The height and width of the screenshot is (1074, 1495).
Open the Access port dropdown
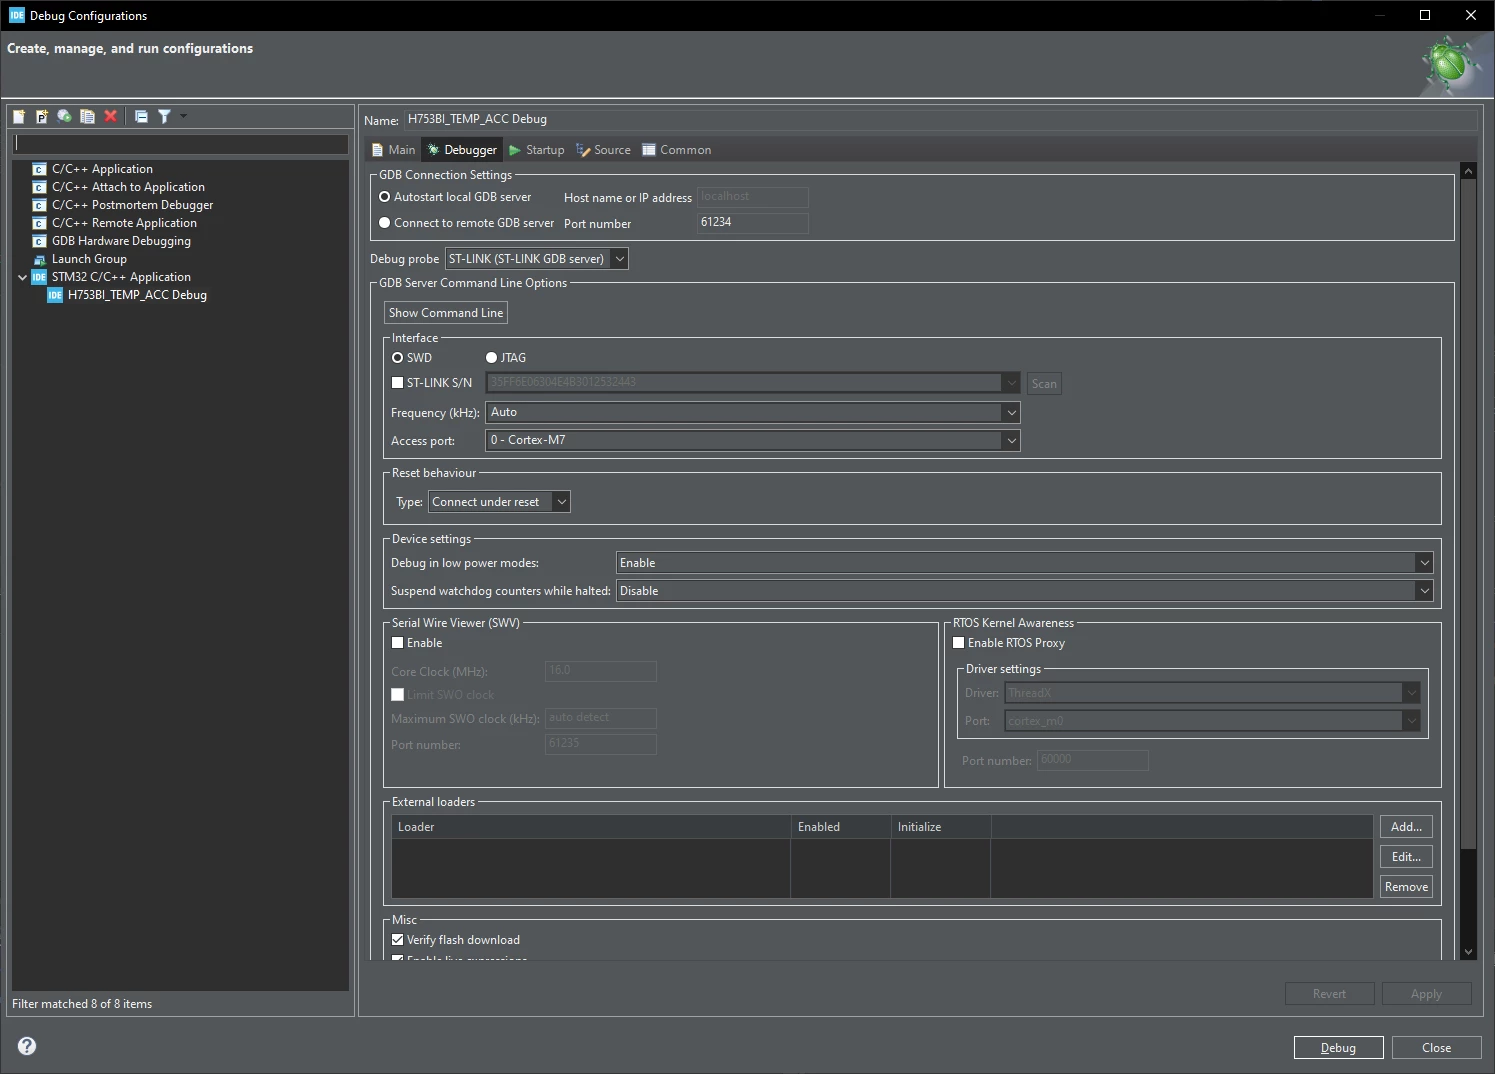[x=752, y=440]
